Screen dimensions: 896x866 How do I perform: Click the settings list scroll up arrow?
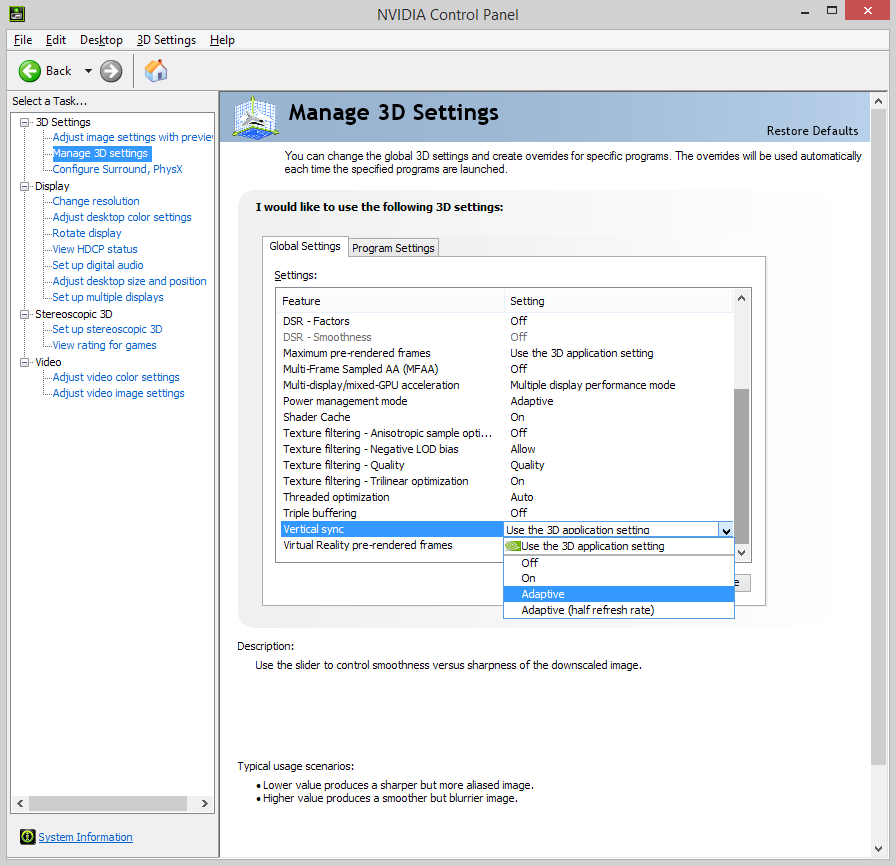pyautogui.click(x=741, y=298)
